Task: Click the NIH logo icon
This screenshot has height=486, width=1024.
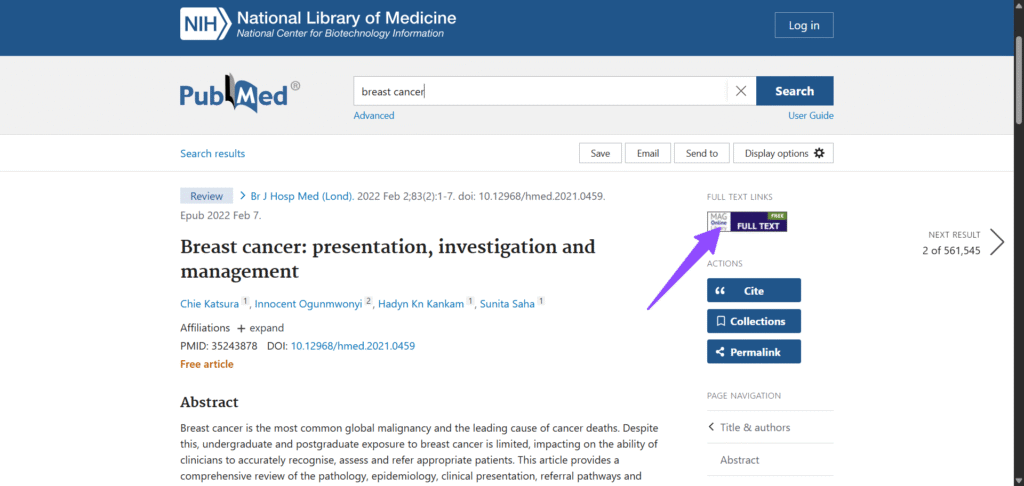Action: (204, 25)
